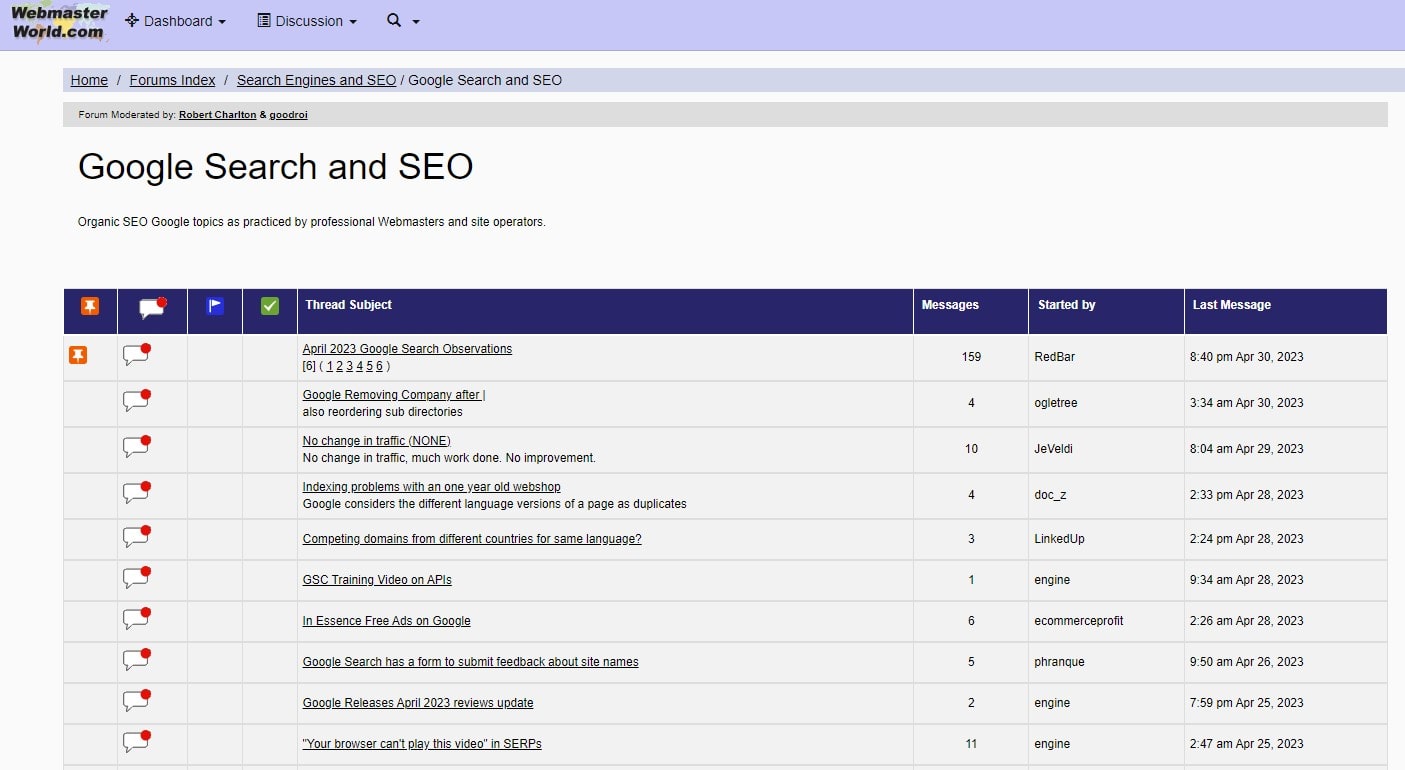
Task: Click new-message bubble for April 2023 Observations
Action: tap(137, 355)
